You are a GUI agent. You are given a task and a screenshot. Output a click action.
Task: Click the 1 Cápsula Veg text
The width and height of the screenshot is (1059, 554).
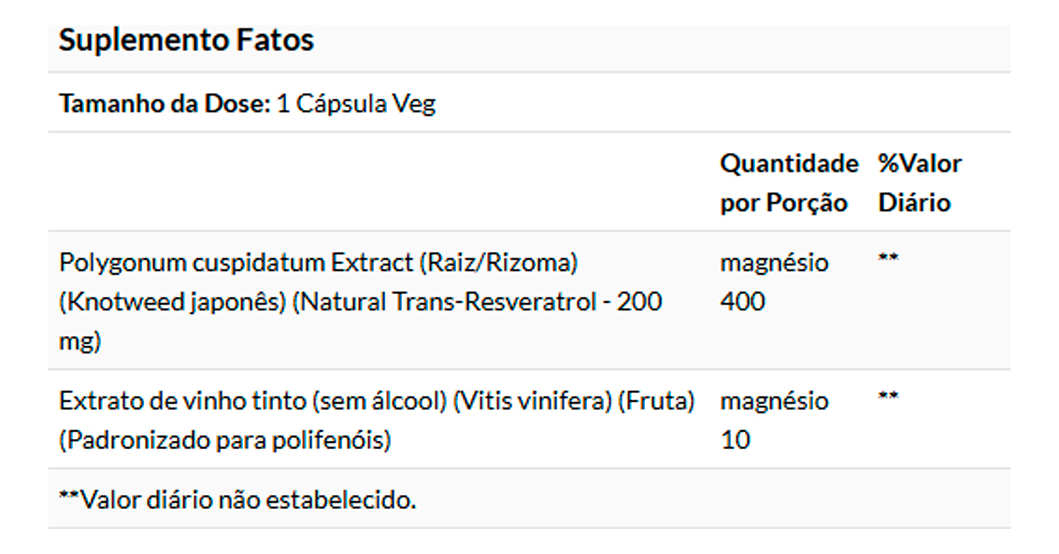point(355,104)
